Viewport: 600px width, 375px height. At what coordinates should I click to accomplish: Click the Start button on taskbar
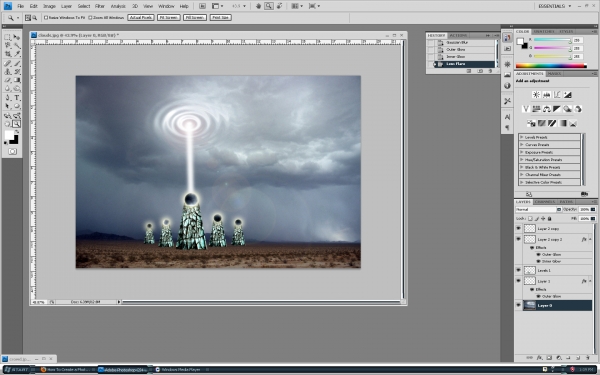click(x=16, y=370)
